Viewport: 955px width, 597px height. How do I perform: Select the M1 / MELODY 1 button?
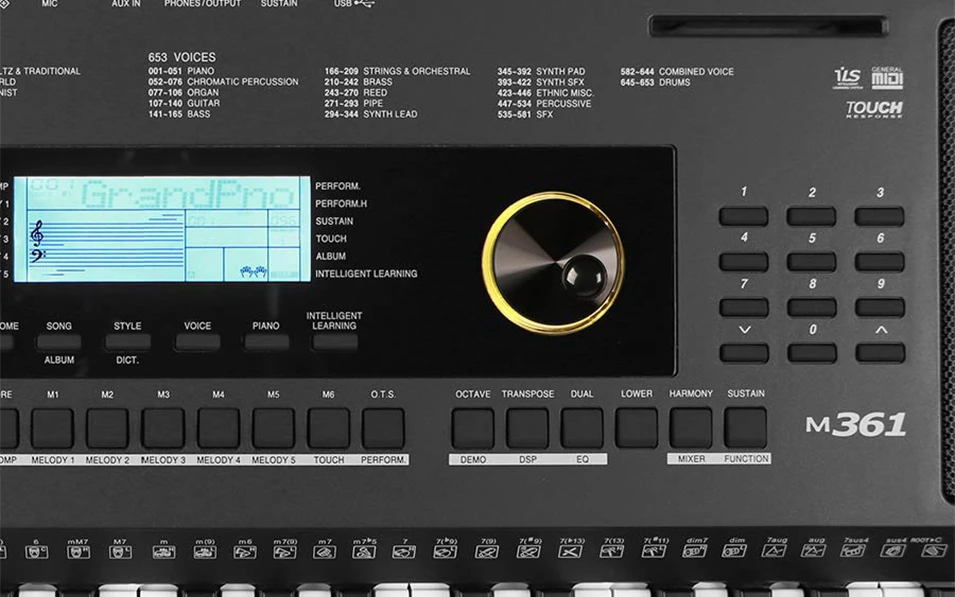(x=52, y=428)
